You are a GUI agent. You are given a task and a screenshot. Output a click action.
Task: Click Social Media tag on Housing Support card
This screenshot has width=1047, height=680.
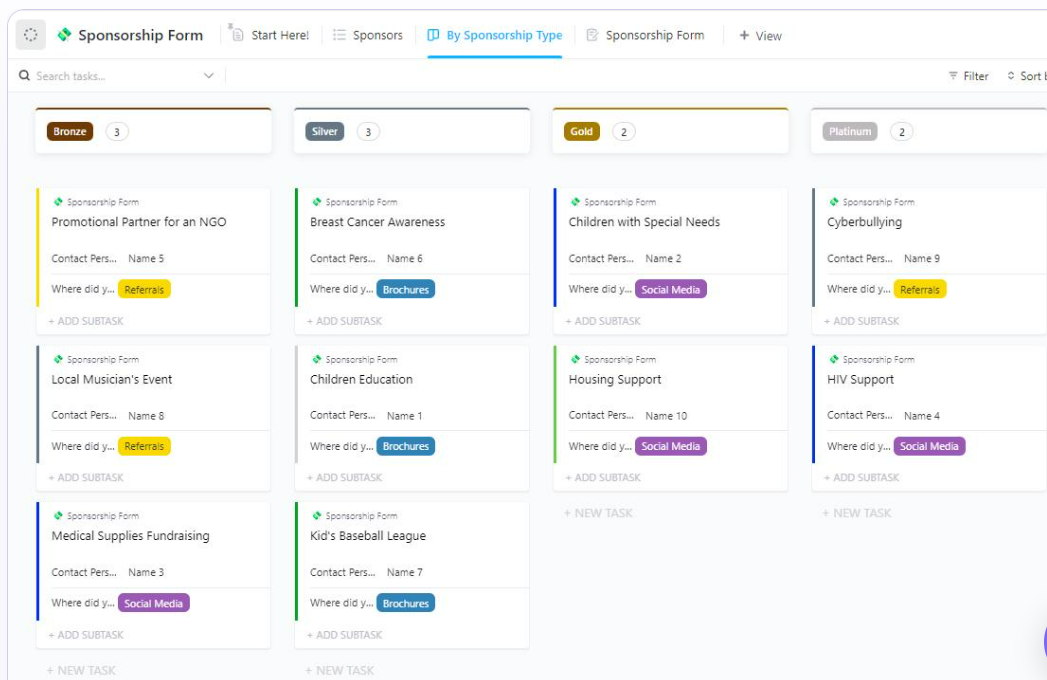click(x=670, y=446)
